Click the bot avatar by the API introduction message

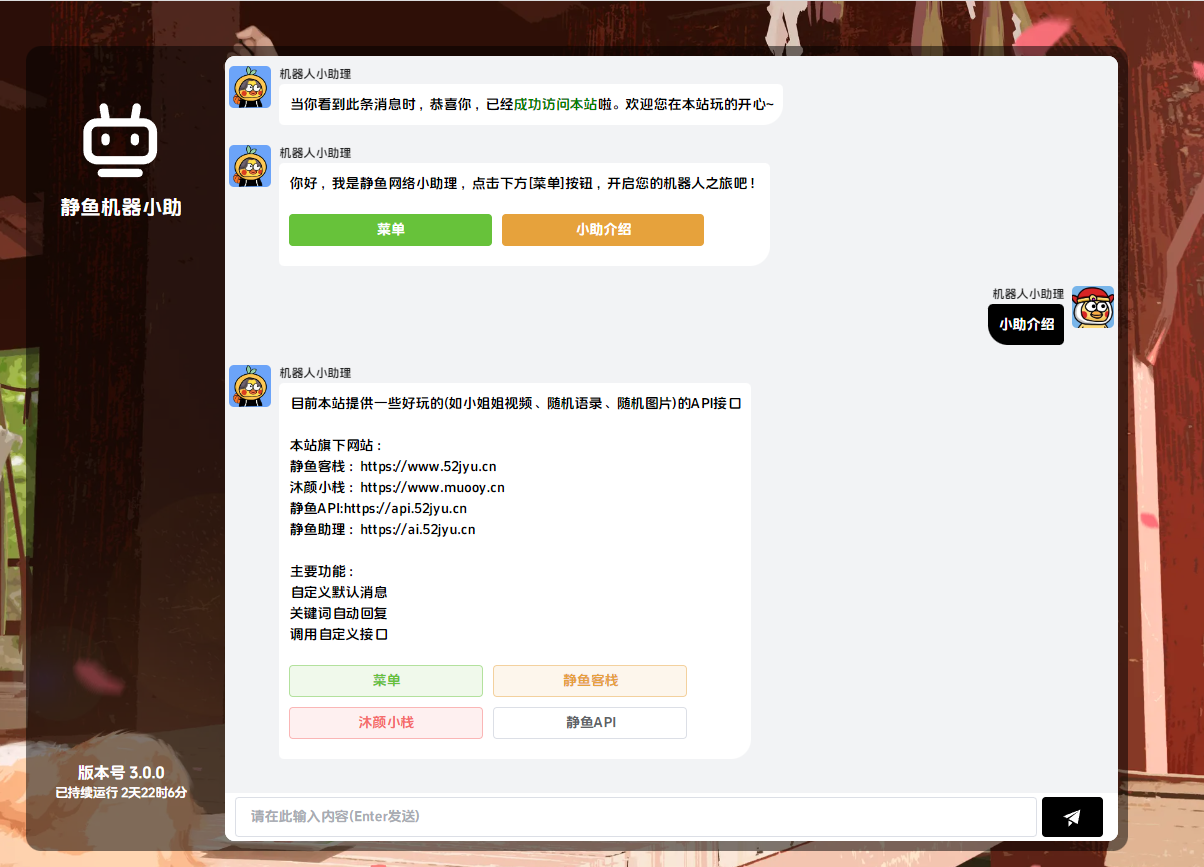click(250, 386)
